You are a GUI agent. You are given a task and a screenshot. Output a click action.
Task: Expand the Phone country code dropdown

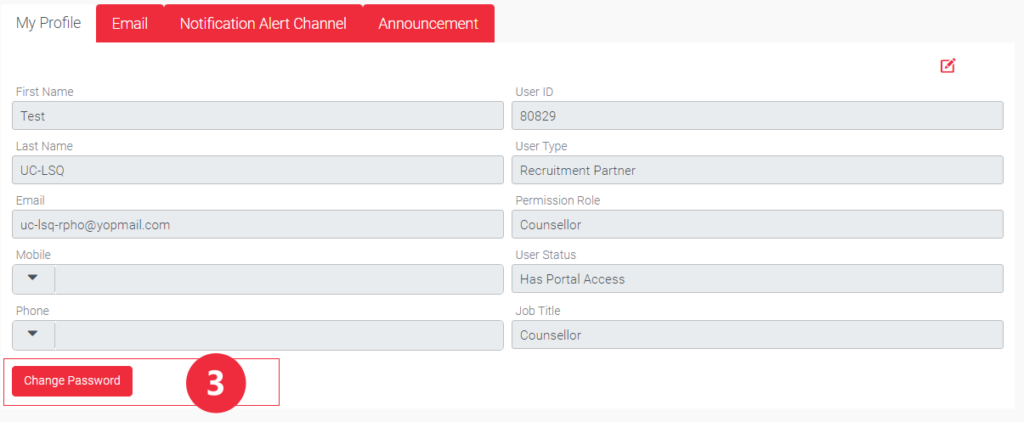tap(33, 335)
